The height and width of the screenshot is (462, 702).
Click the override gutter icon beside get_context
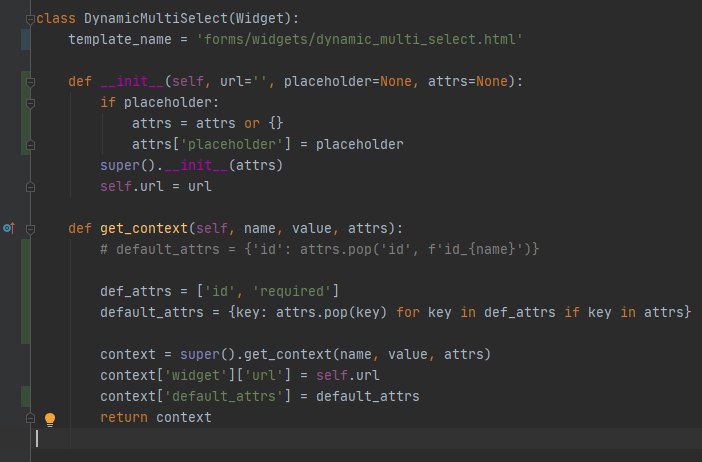[x=9, y=228]
